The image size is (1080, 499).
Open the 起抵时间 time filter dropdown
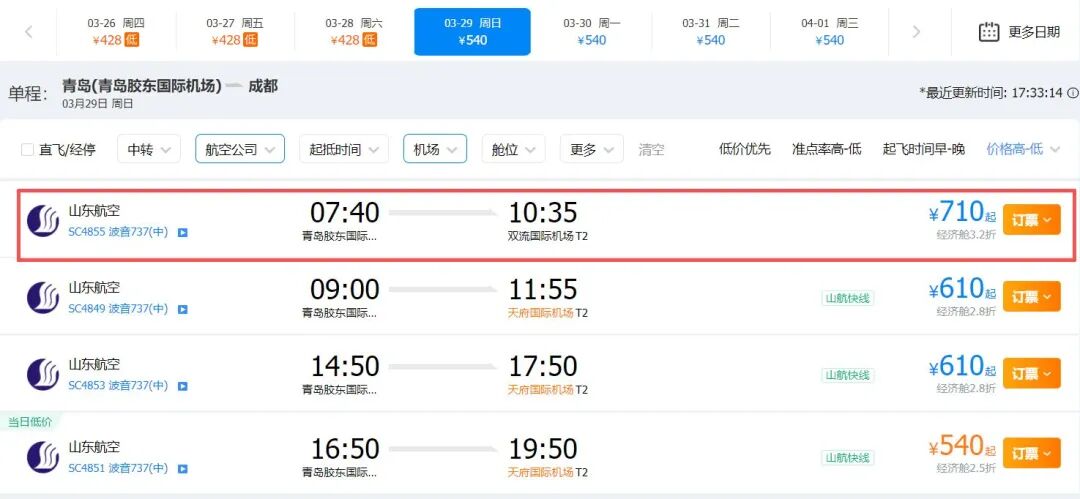point(343,149)
